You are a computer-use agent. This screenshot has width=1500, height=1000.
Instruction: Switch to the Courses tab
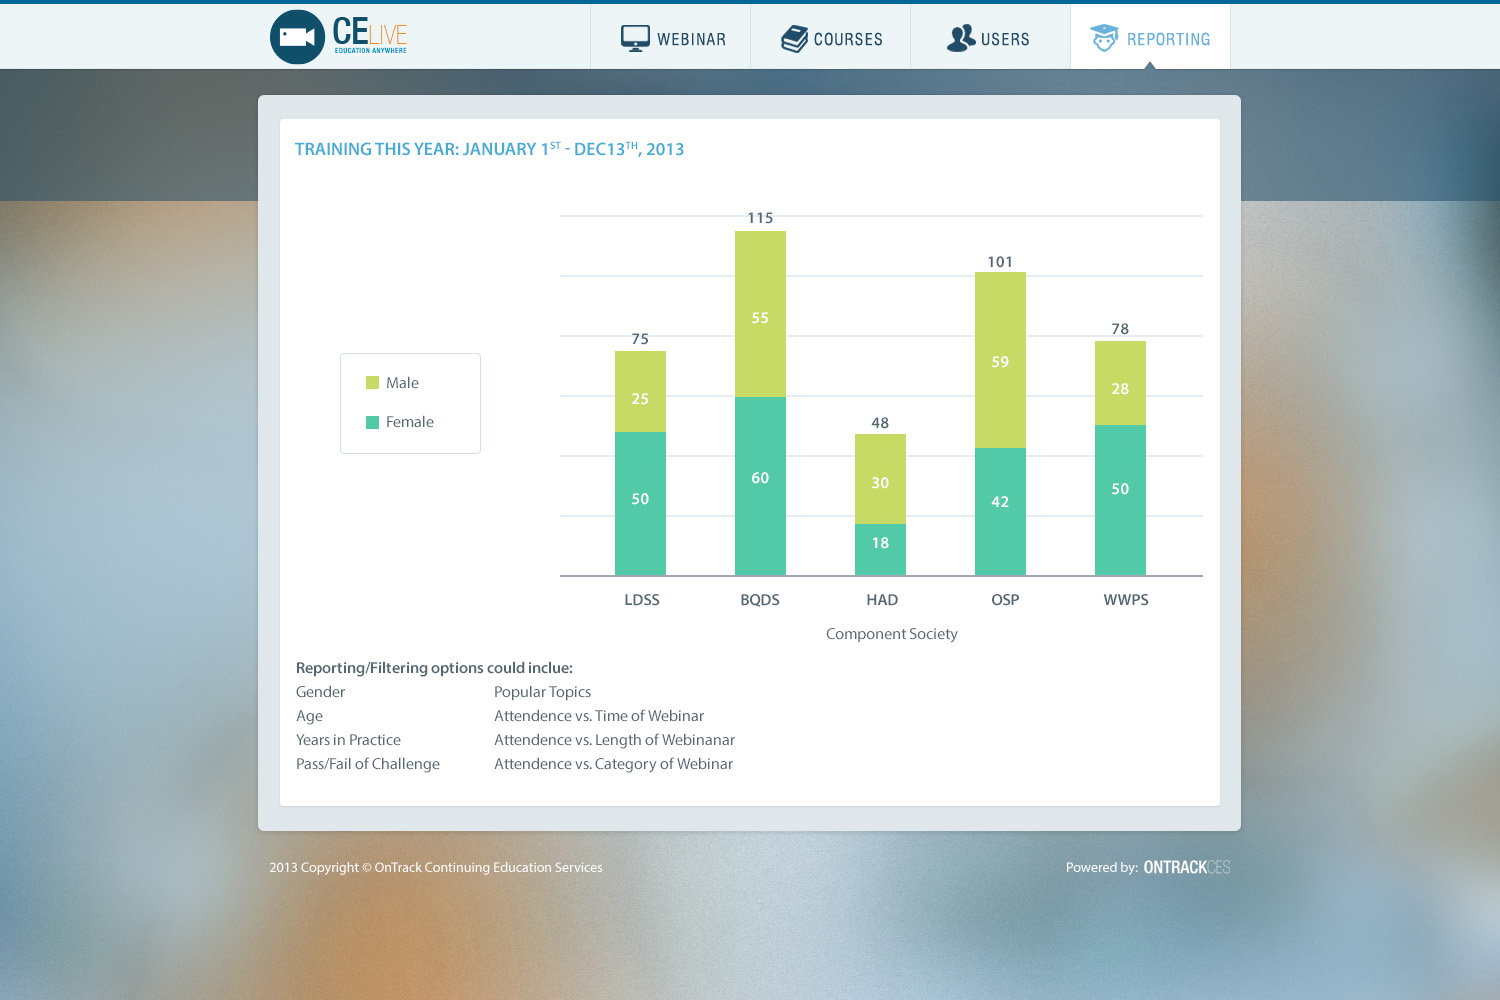point(848,39)
